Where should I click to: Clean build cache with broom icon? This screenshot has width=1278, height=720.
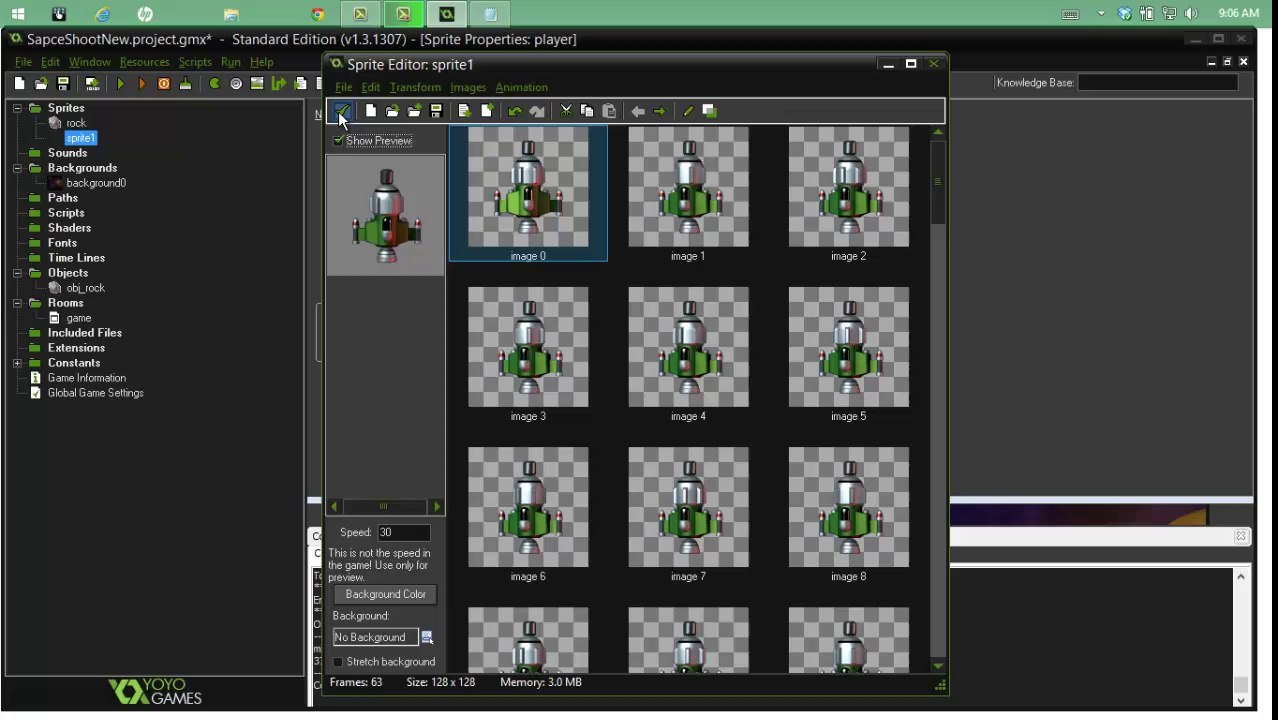[x=185, y=84]
